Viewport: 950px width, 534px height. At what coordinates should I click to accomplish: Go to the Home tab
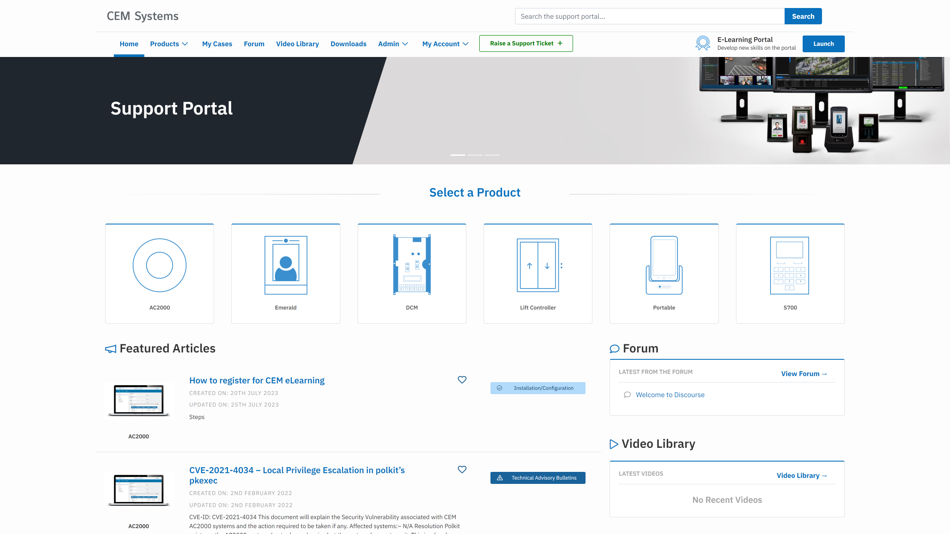point(128,44)
